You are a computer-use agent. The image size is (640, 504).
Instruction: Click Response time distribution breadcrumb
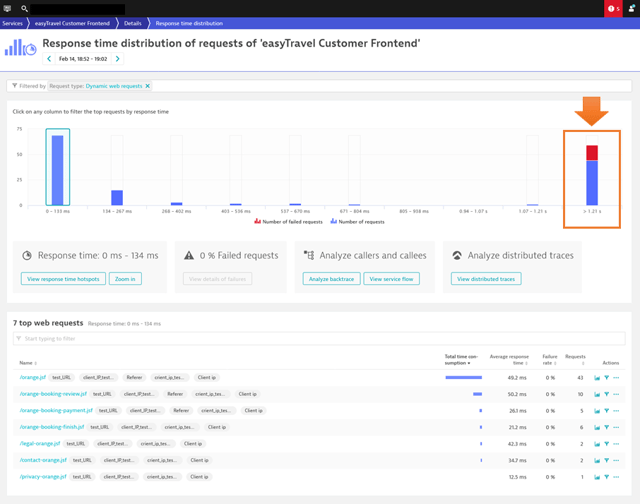[x=189, y=23]
